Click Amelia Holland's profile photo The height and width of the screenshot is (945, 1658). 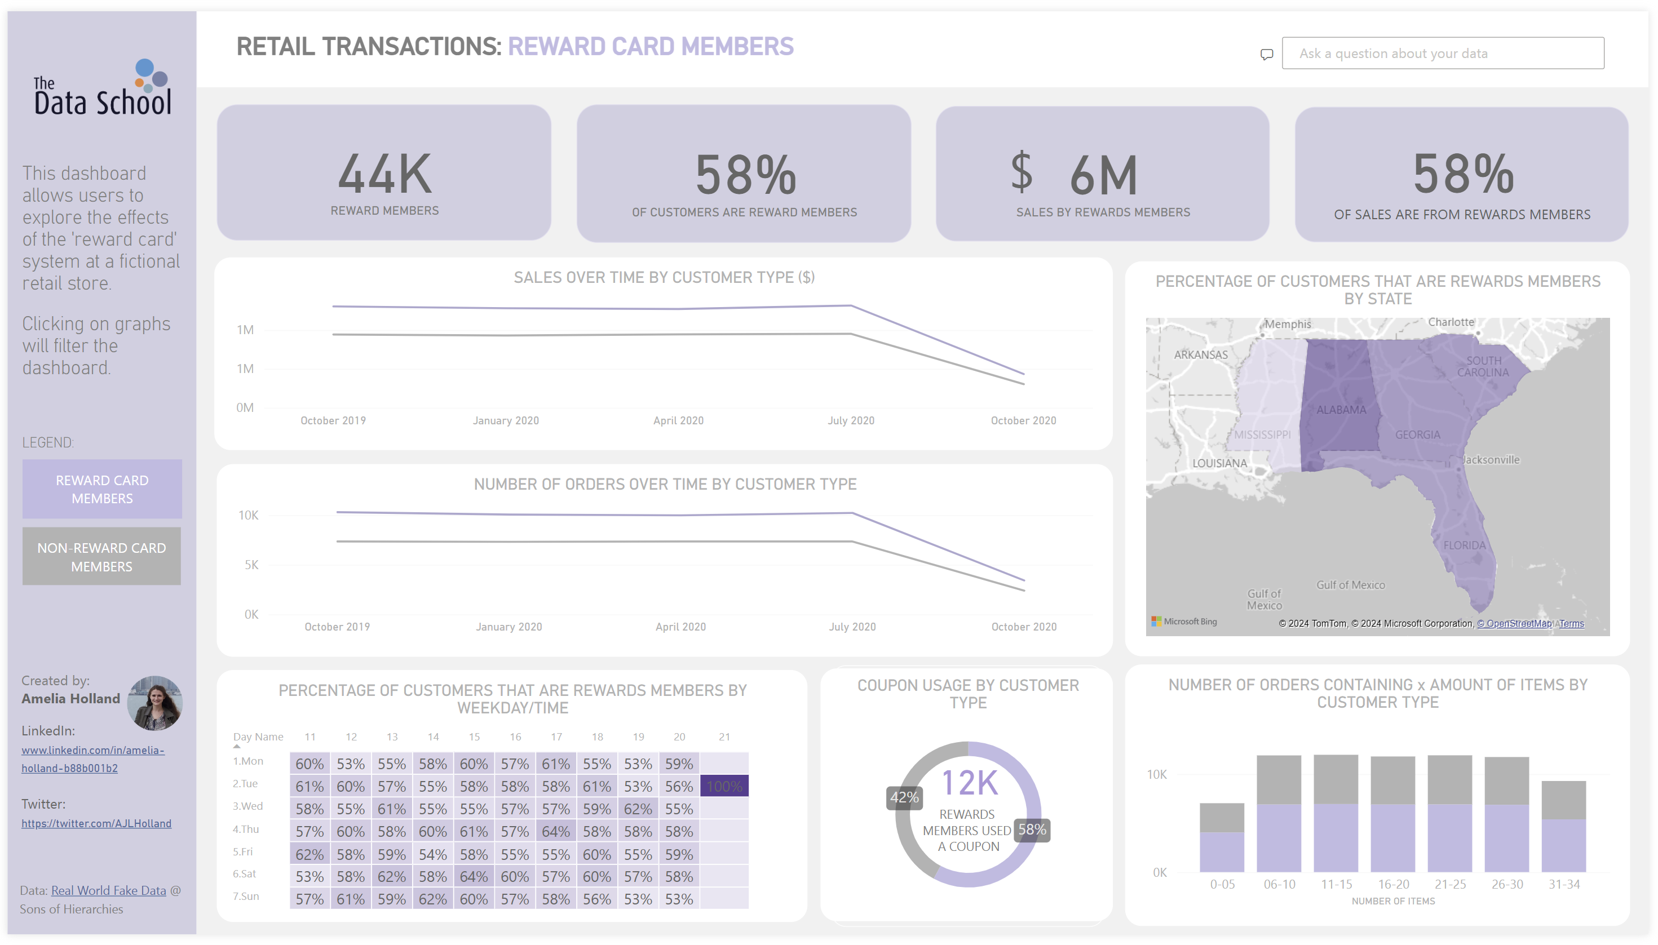154,702
